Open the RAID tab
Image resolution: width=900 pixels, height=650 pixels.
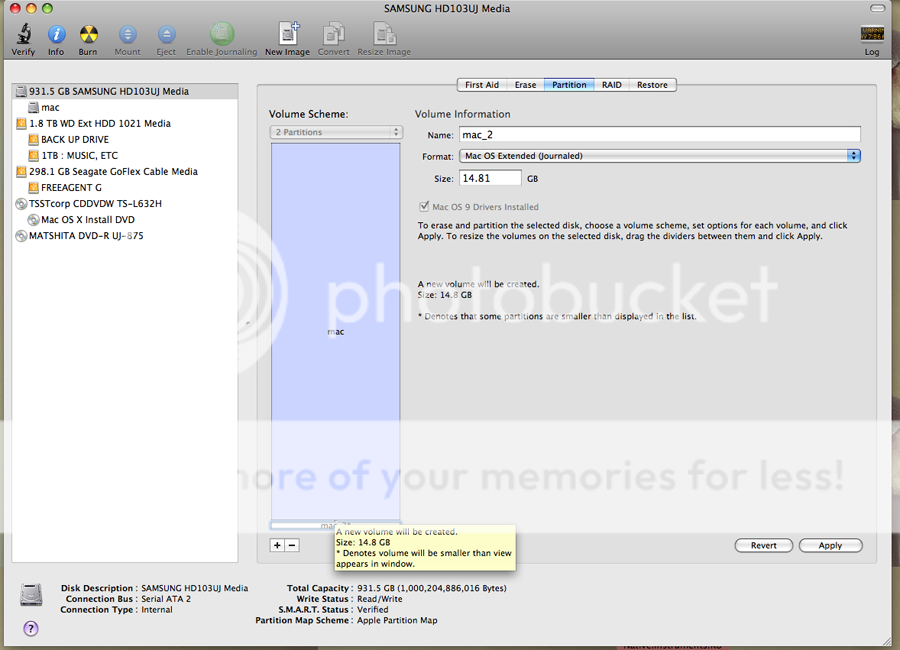pyautogui.click(x=611, y=85)
